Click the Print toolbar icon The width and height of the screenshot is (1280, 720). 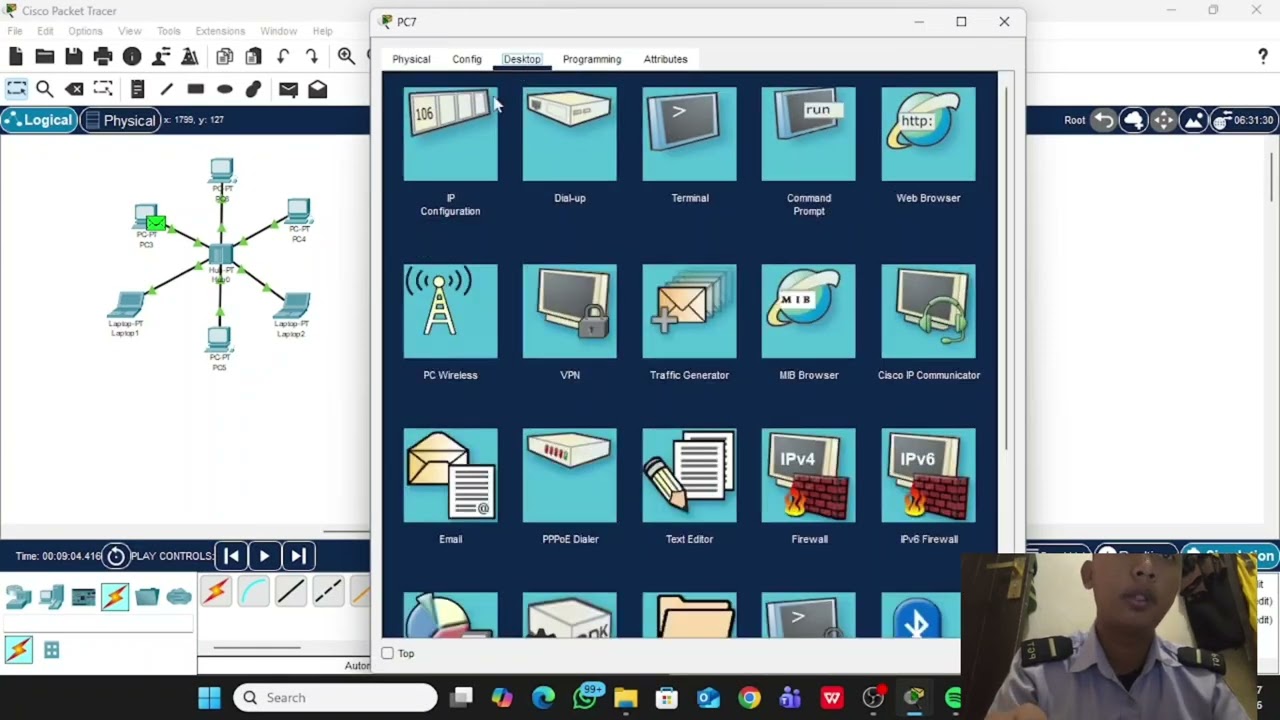coord(103,57)
